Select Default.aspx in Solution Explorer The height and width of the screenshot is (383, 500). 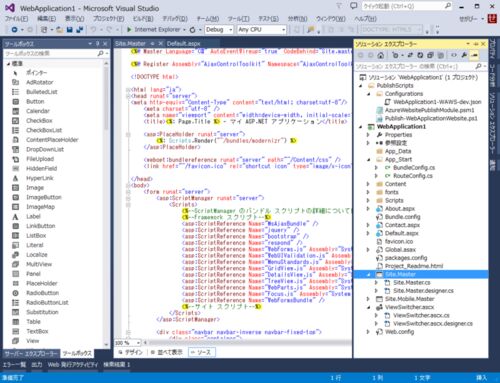pos(401,233)
